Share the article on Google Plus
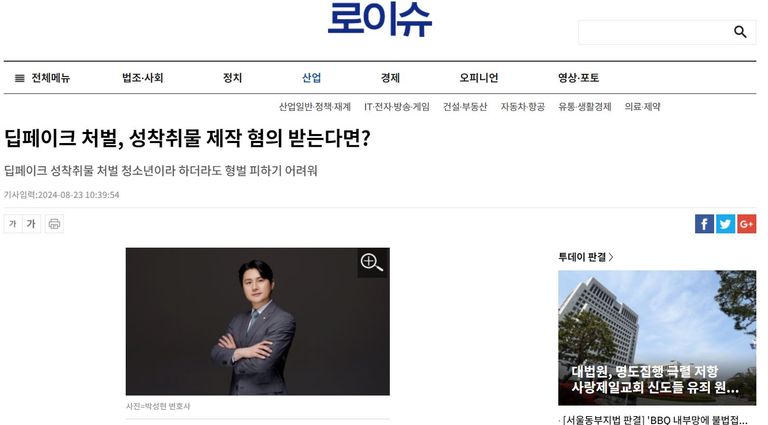This screenshot has height=425, width=768. click(746, 224)
